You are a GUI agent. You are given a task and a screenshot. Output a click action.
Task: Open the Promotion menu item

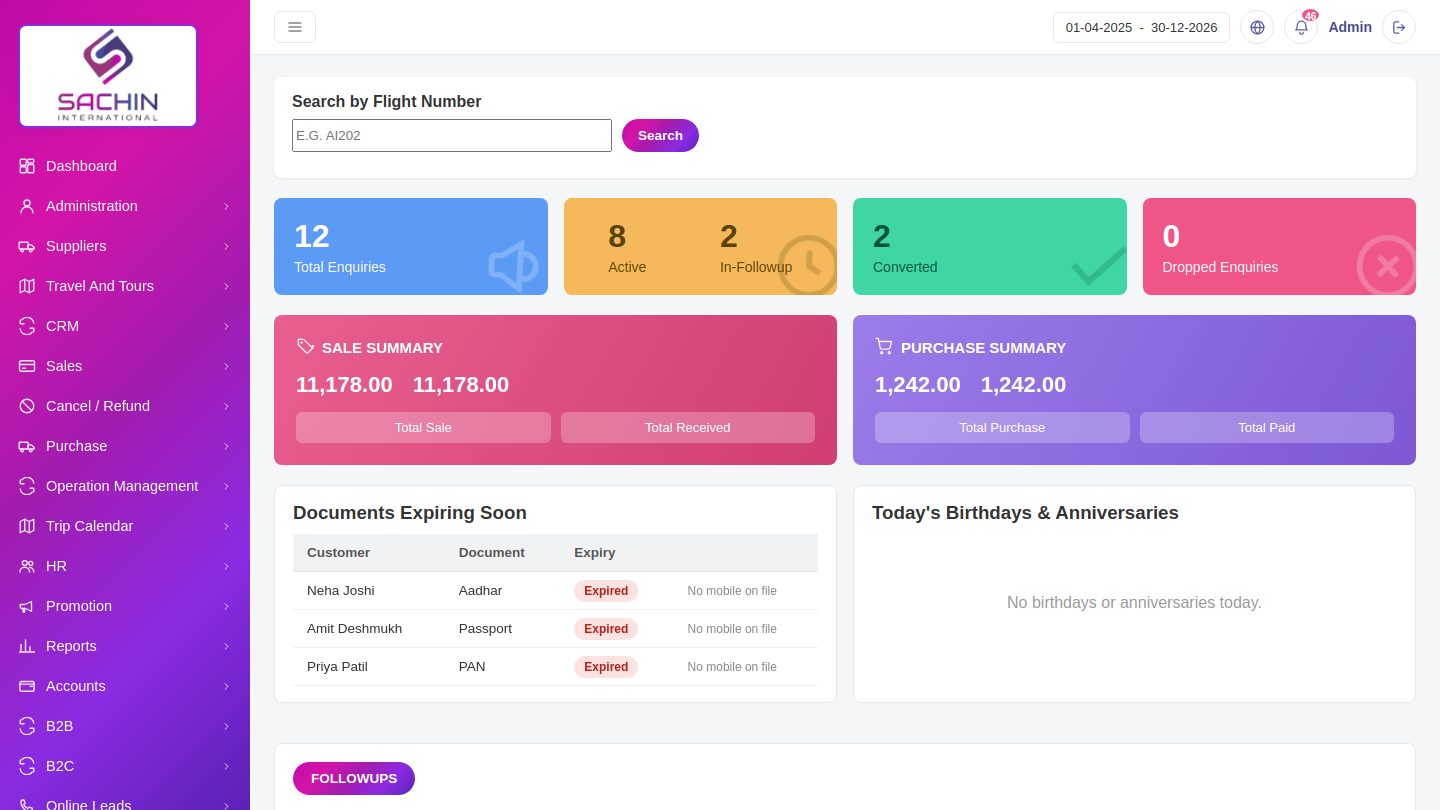[125, 606]
